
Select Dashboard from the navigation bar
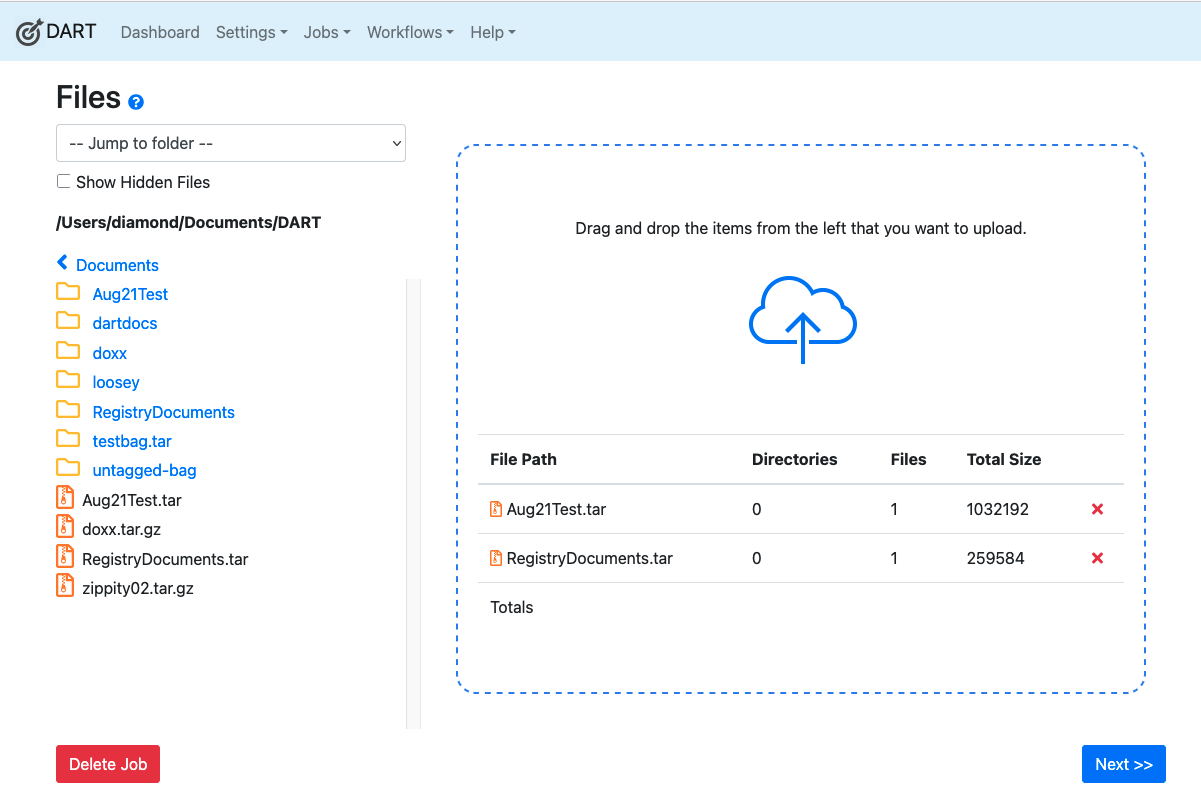(x=159, y=32)
